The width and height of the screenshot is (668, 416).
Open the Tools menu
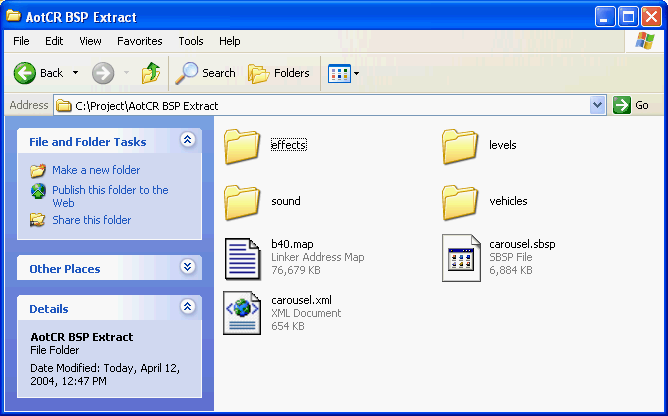click(190, 41)
